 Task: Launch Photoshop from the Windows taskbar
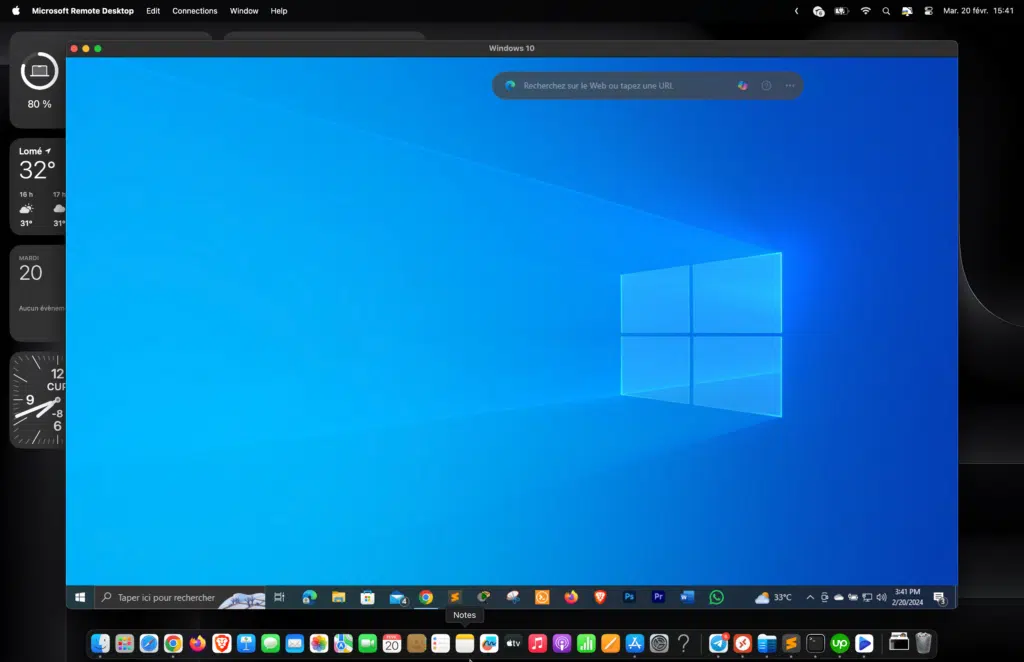pos(629,597)
